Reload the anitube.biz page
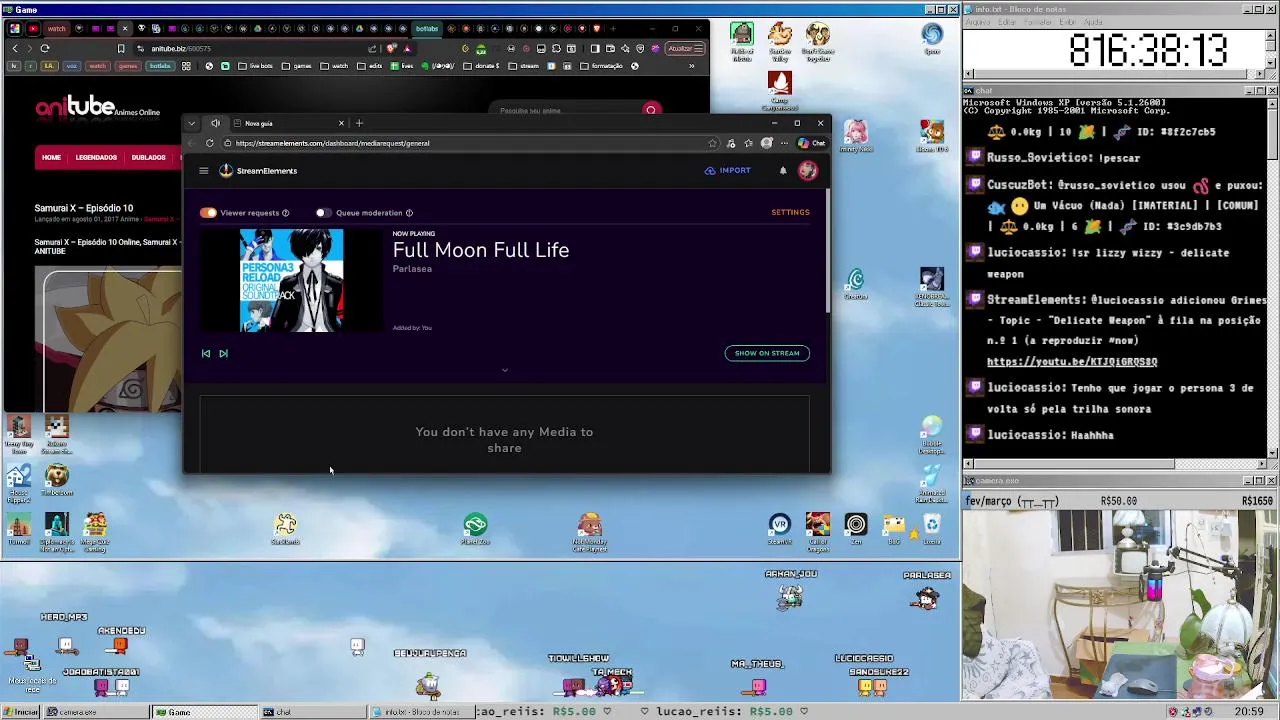The image size is (1280, 720). point(44,48)
